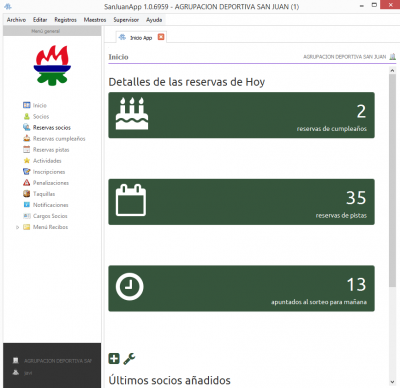Open the Archivo menu
The height and width of the screenshot is (388, 400).
coord(16,20)
